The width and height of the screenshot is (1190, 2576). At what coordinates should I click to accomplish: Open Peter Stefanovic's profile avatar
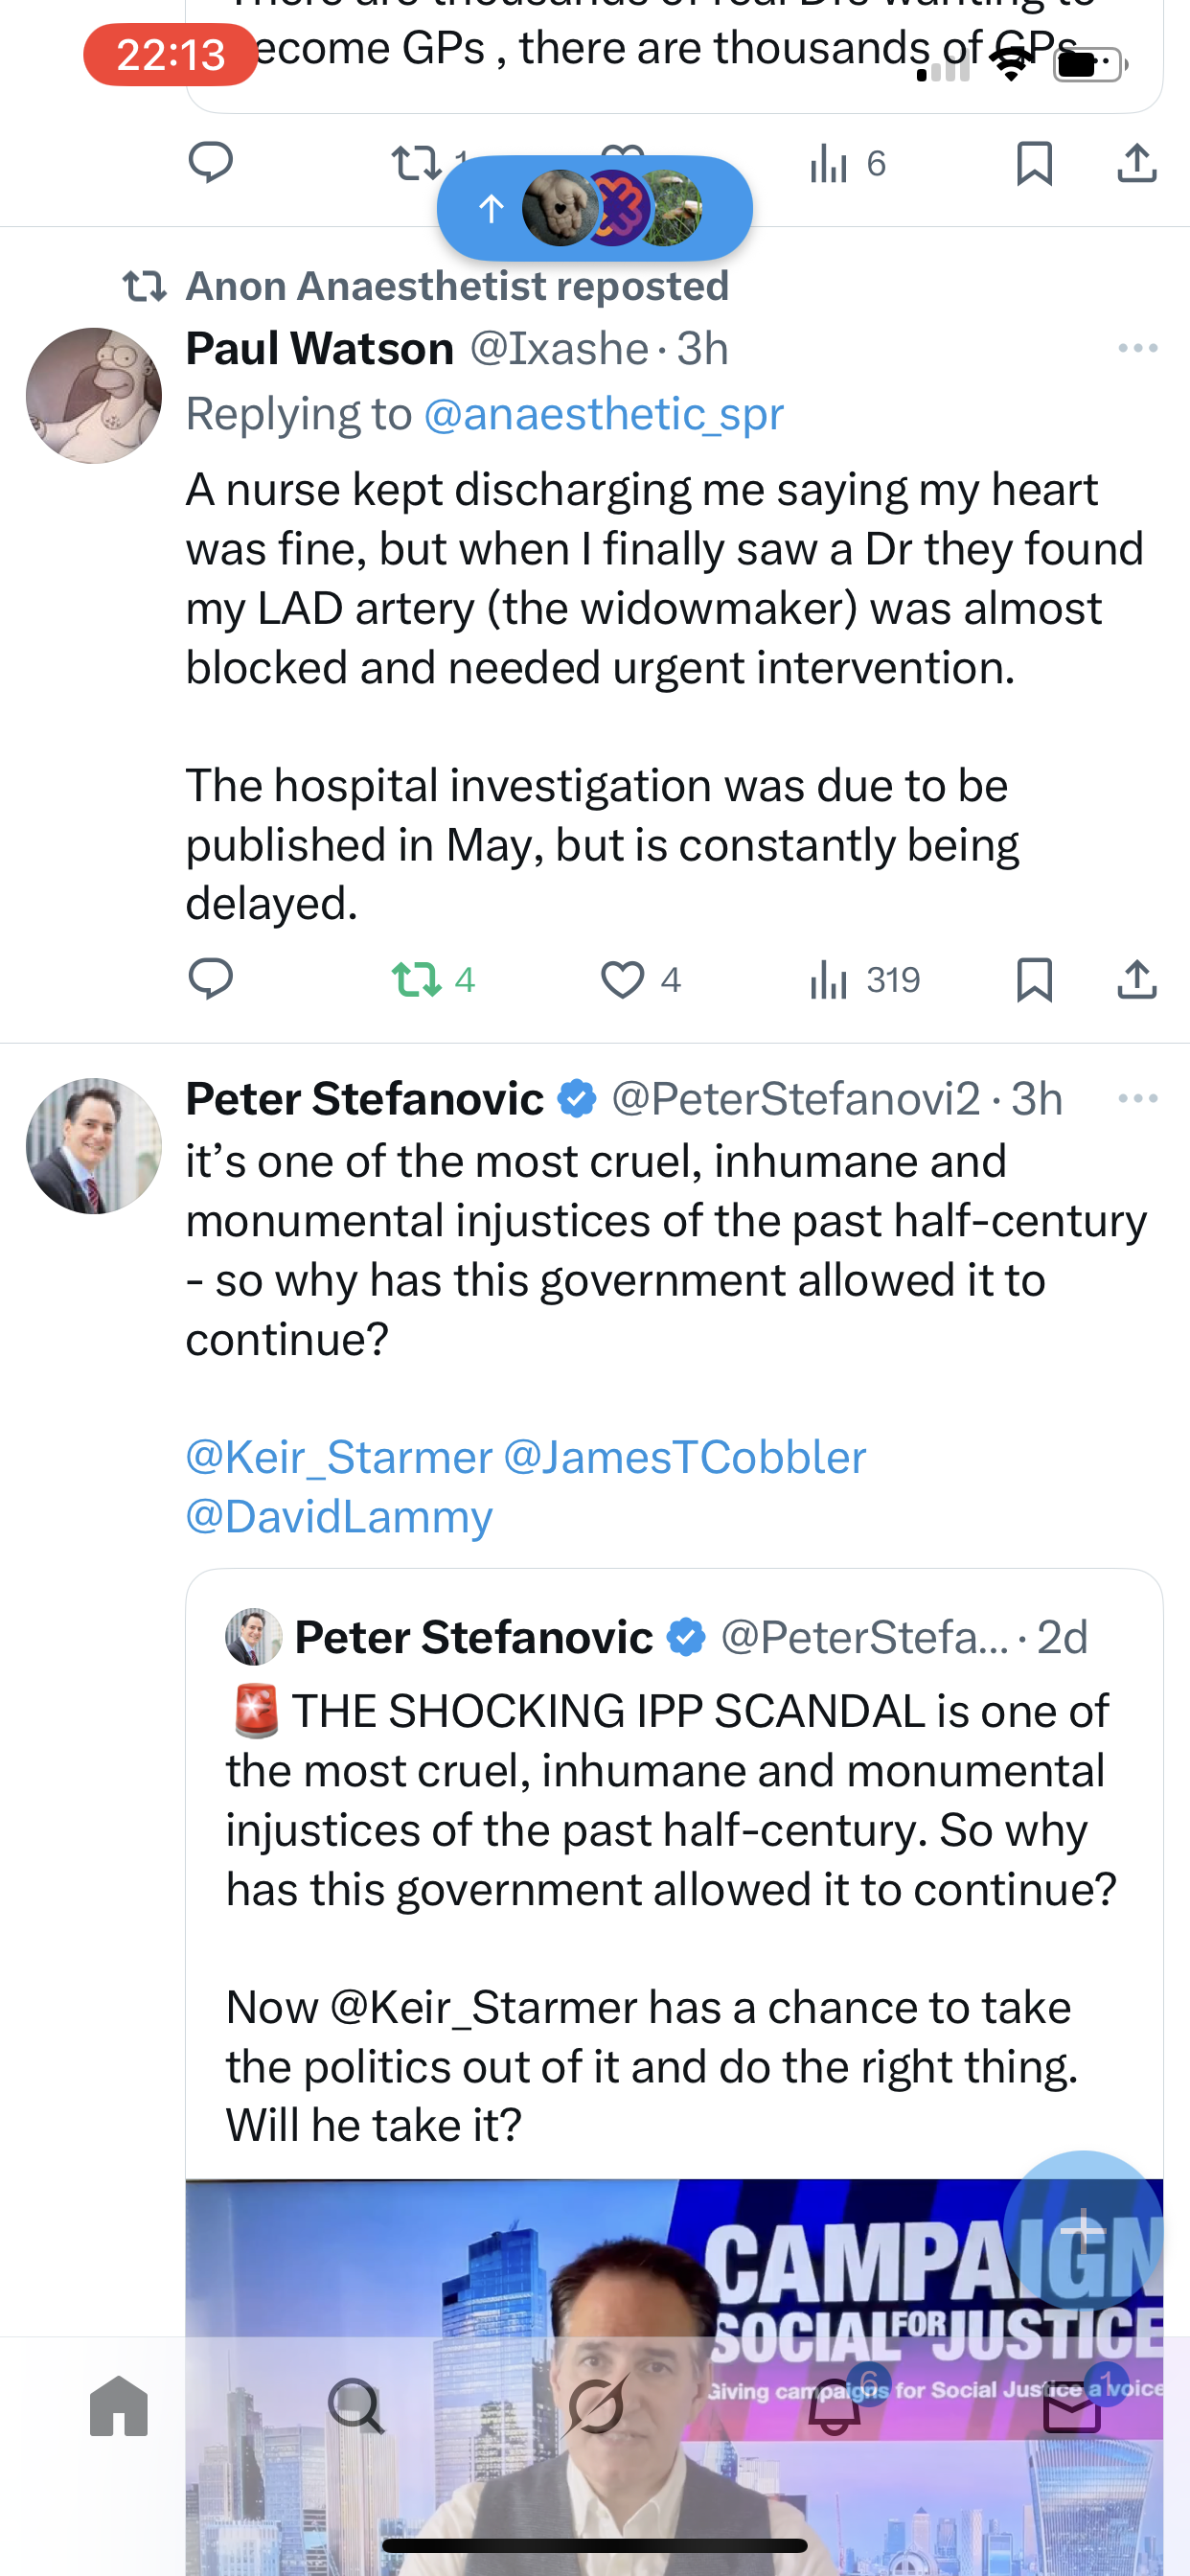click(94, 1146)
